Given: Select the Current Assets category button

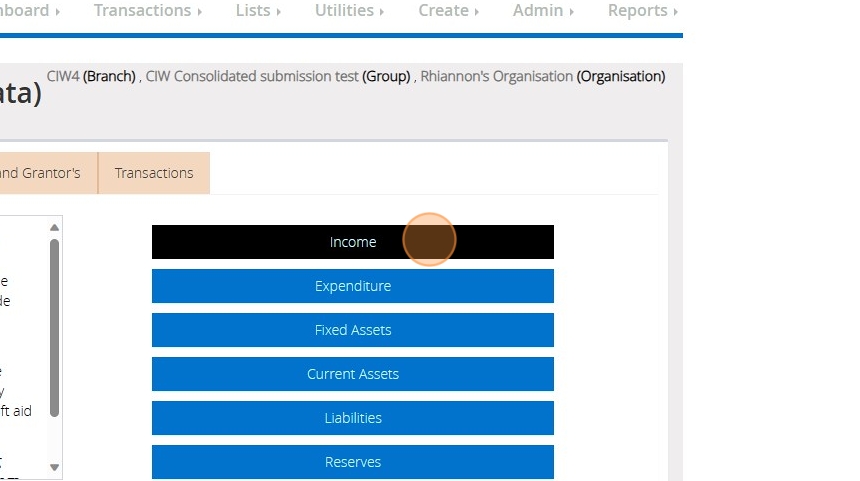Looking at the screenshot, I should (x=353, y=374).
